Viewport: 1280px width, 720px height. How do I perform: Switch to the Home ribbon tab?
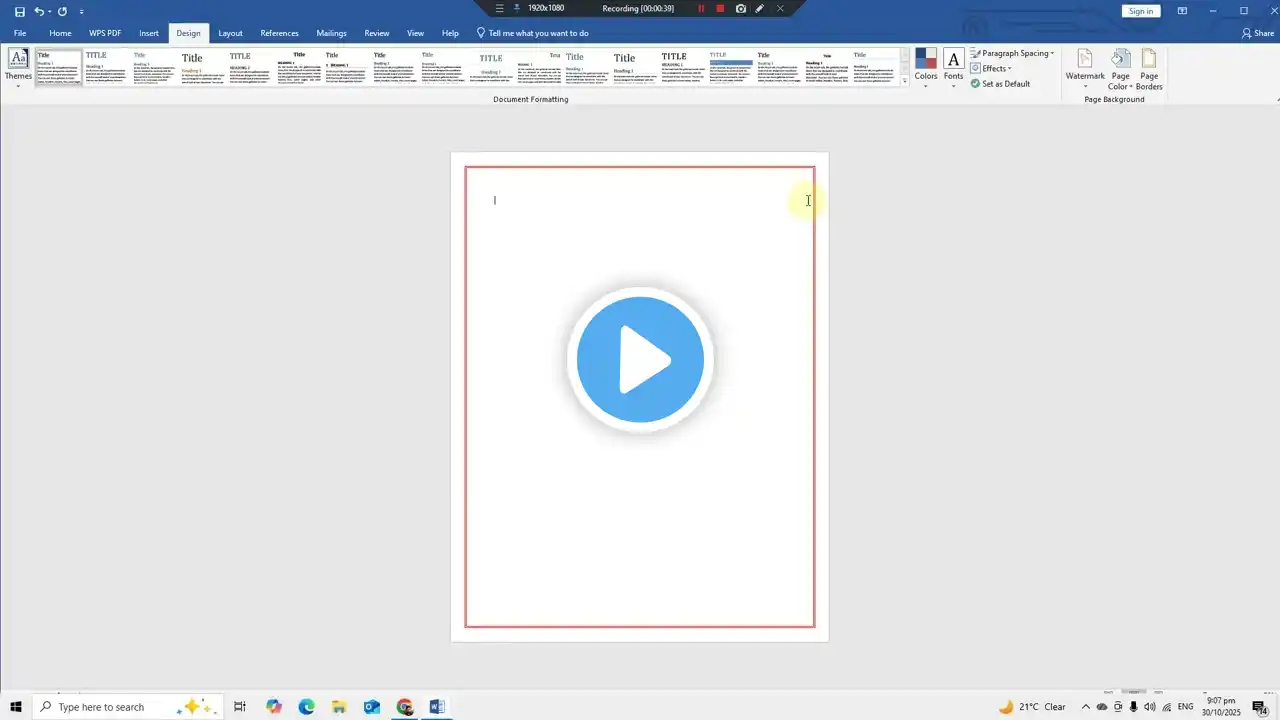(x=60, y=33)
